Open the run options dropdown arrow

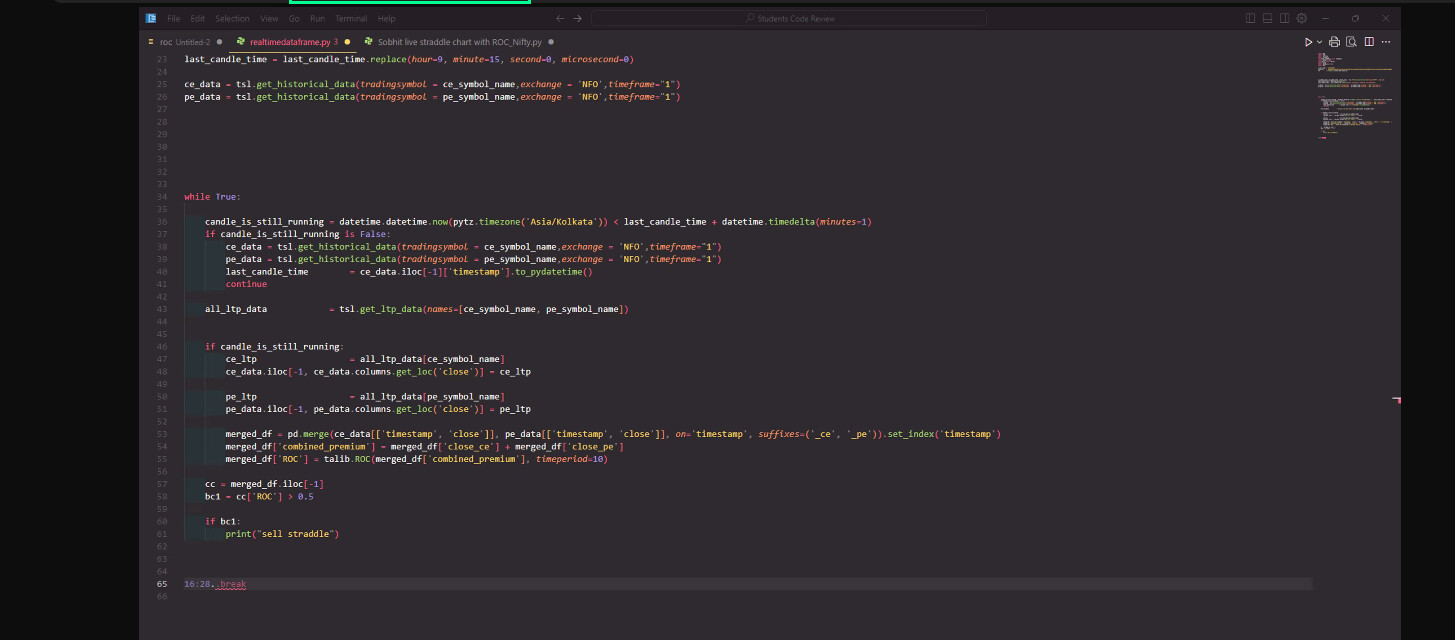[x=1319, y=42]
